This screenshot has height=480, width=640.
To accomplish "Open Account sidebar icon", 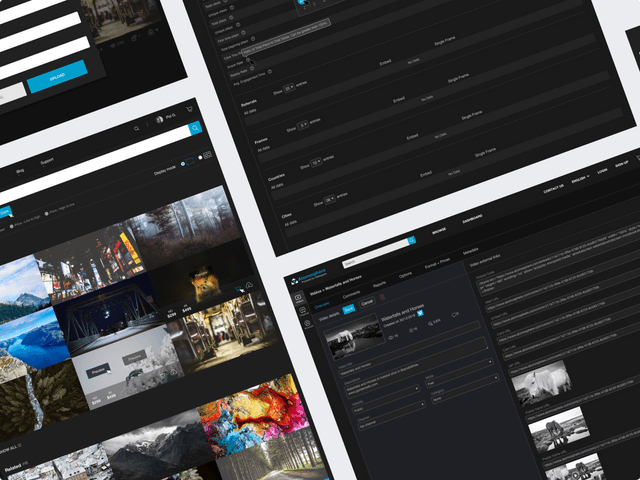I will 308,325.
